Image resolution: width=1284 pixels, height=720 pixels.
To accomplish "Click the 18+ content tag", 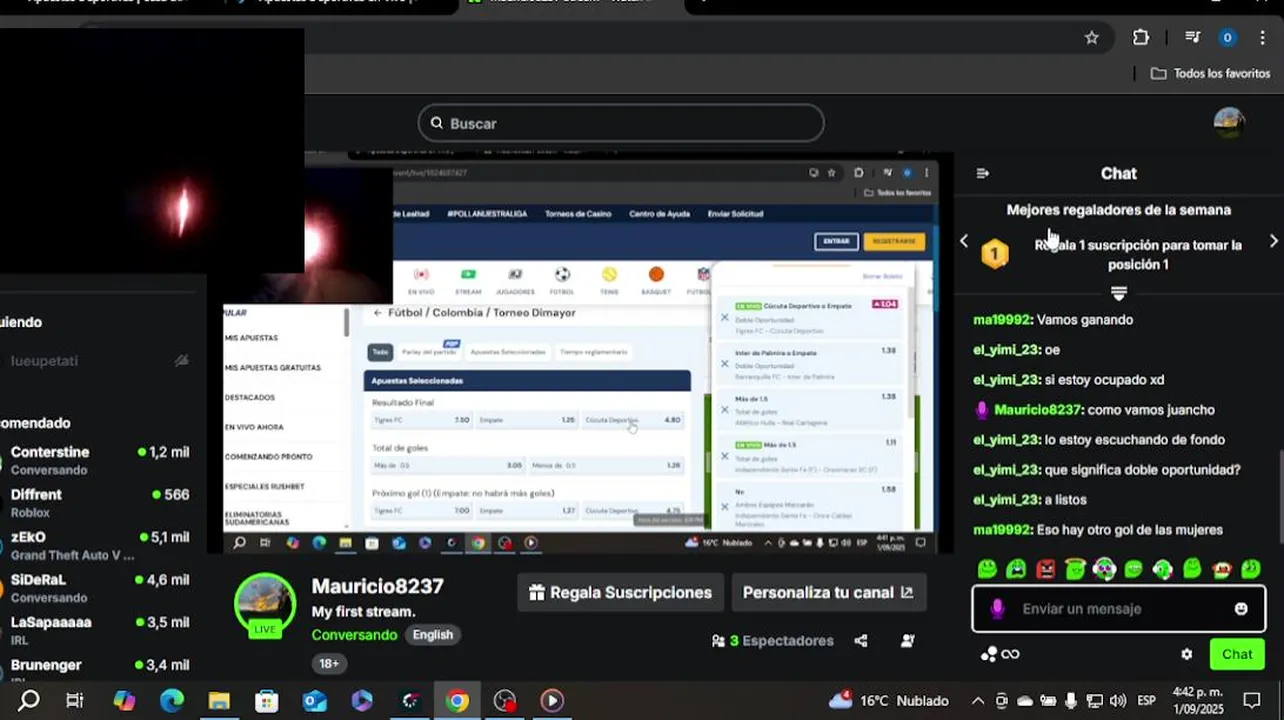I will [329, 663].
